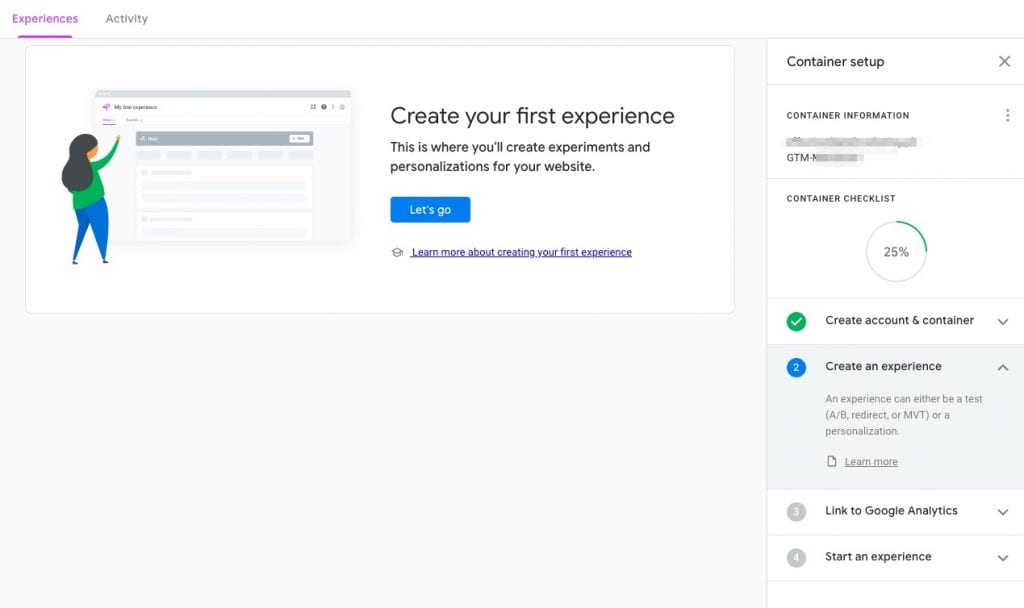Open the link about creating your first experience
Image resolution: width=1024 pixels, height=608 pixels.
[522, 252]
